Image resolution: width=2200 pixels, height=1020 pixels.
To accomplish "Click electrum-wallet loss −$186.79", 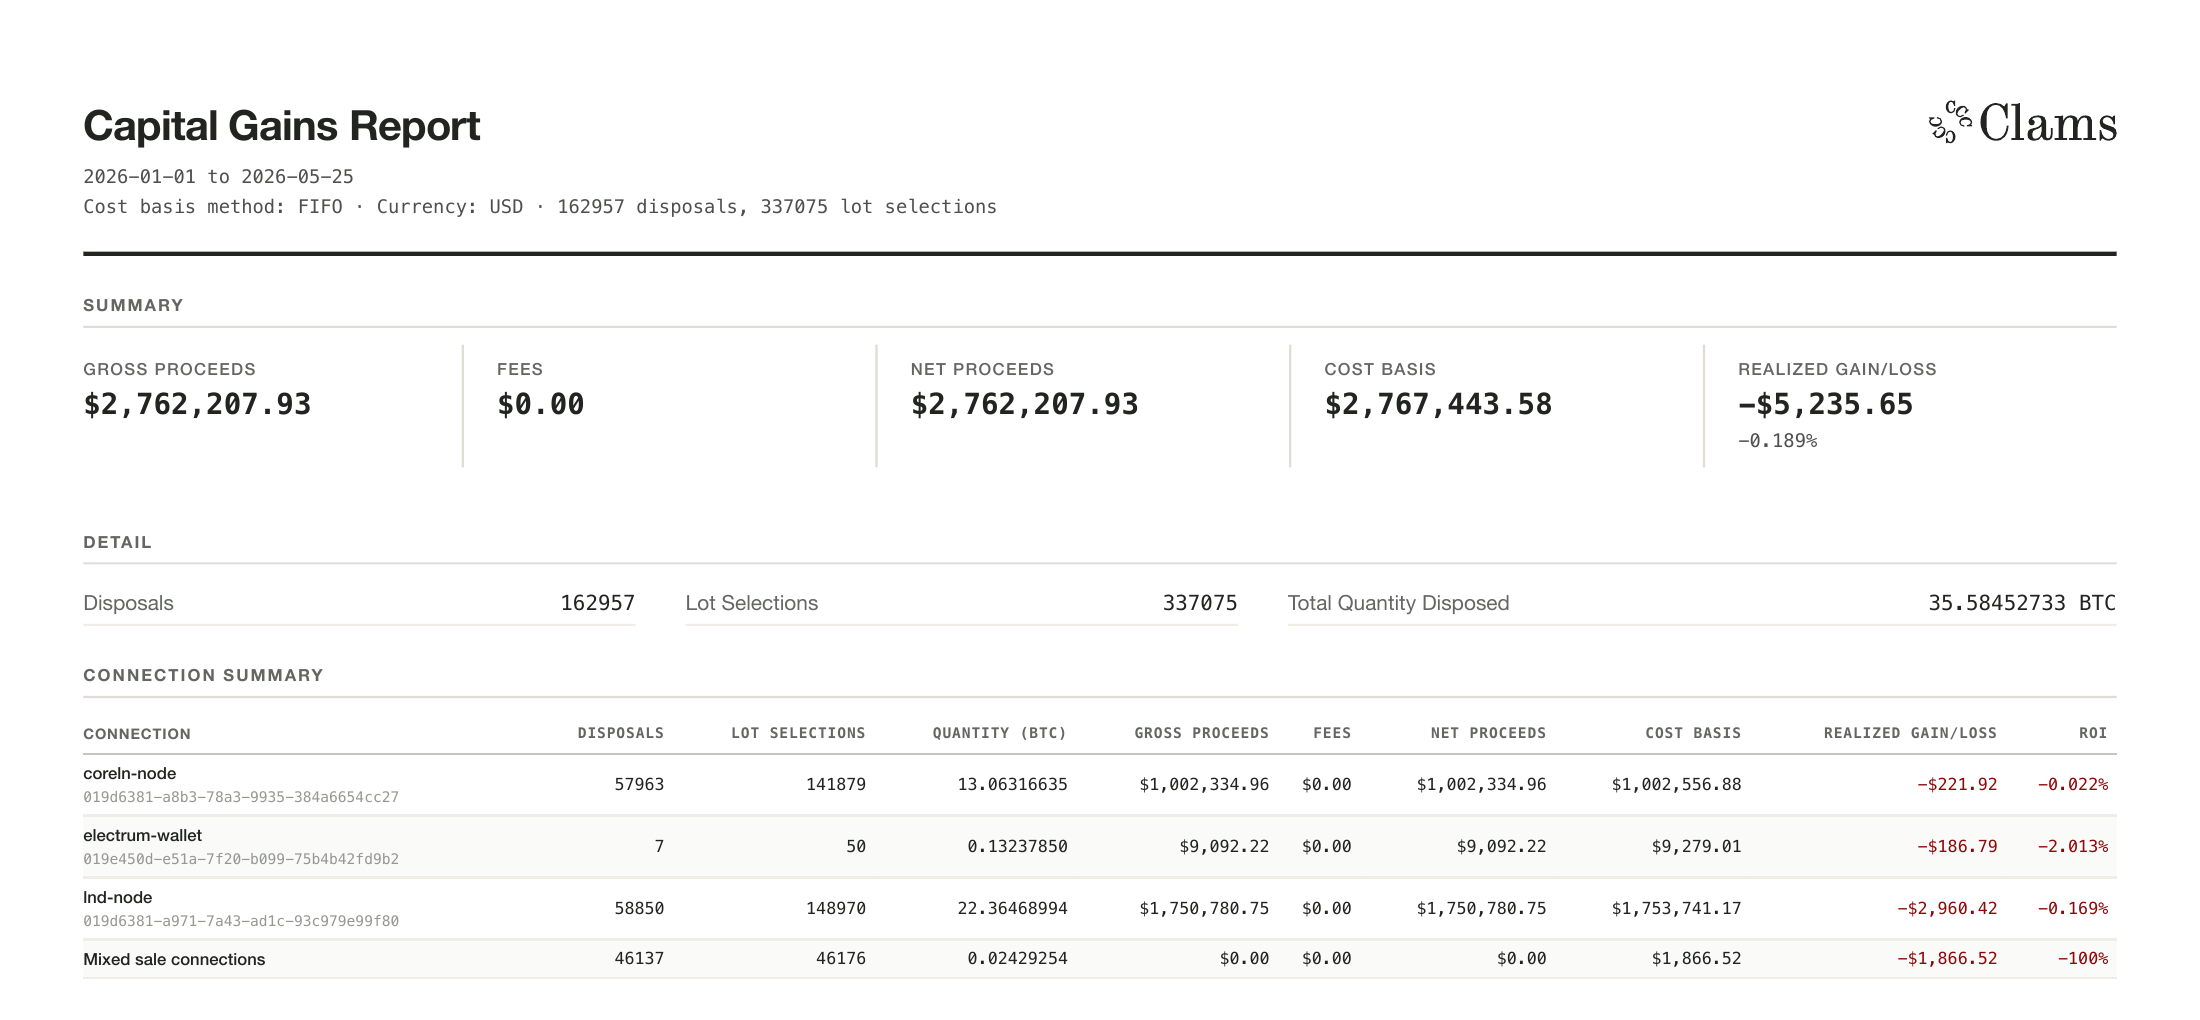I will point(1957,847).
